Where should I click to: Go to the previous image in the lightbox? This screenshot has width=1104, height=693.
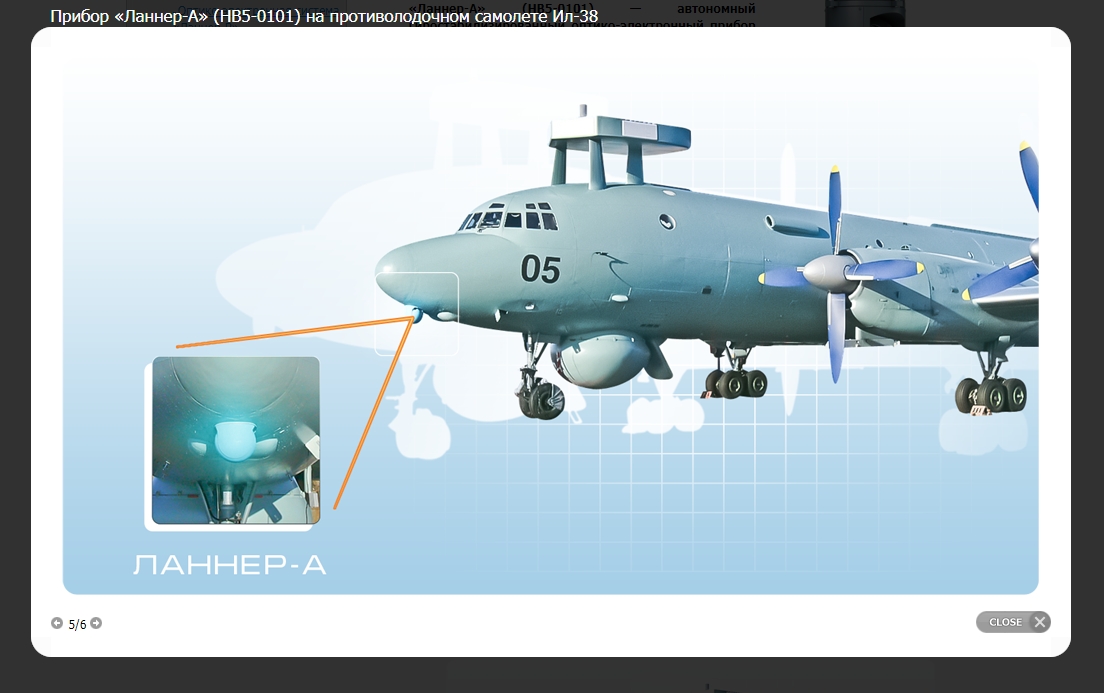[x=57, y=623]
